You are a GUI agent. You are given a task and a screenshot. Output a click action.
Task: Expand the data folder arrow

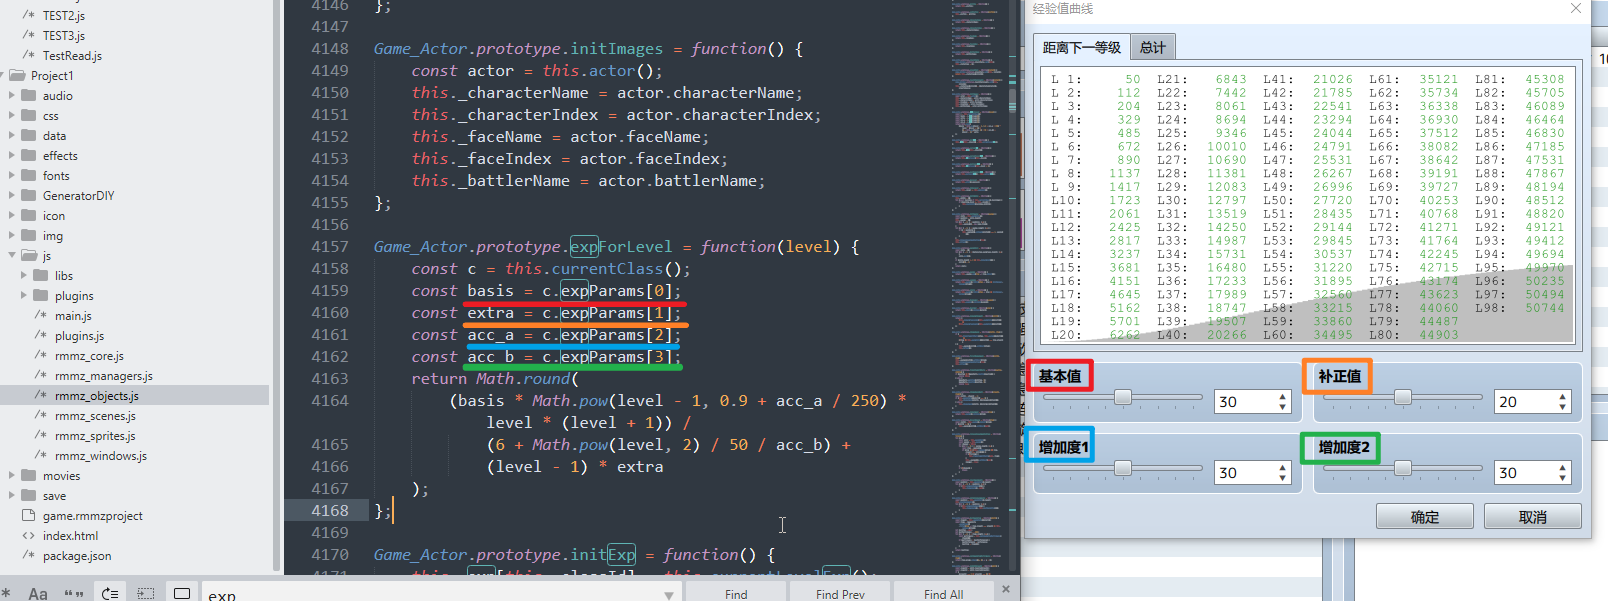click(12, 136)
